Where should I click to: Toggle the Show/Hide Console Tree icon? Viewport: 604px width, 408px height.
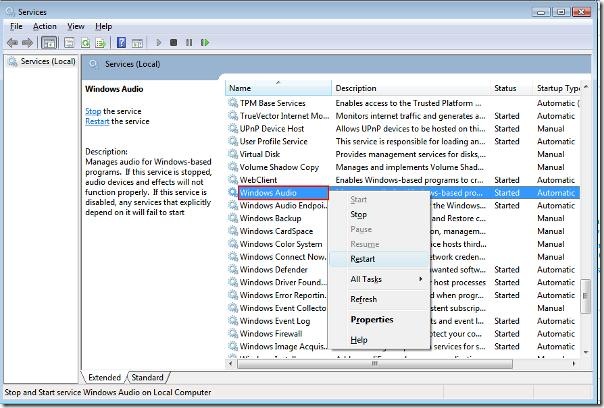click(49, 43)
